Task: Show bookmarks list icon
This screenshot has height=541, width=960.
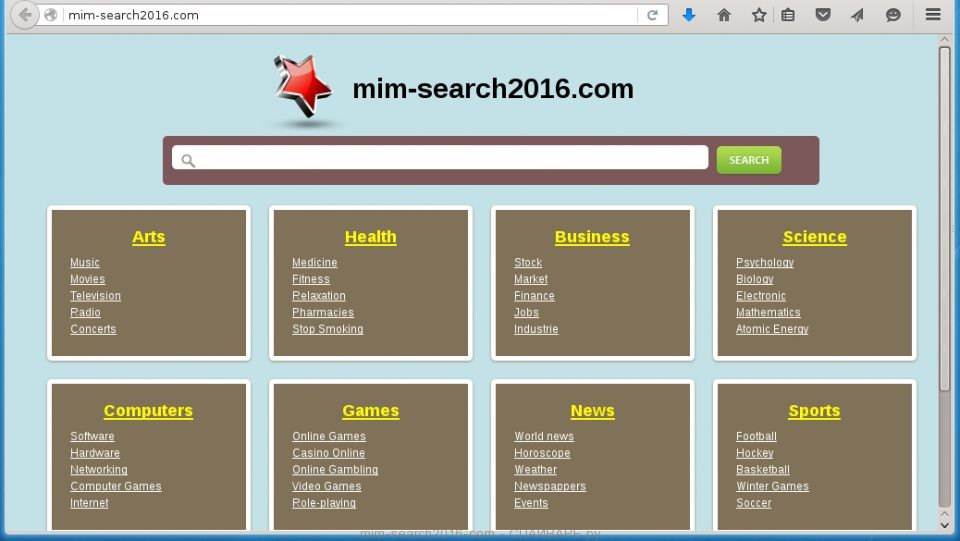Action: point(788,15)
